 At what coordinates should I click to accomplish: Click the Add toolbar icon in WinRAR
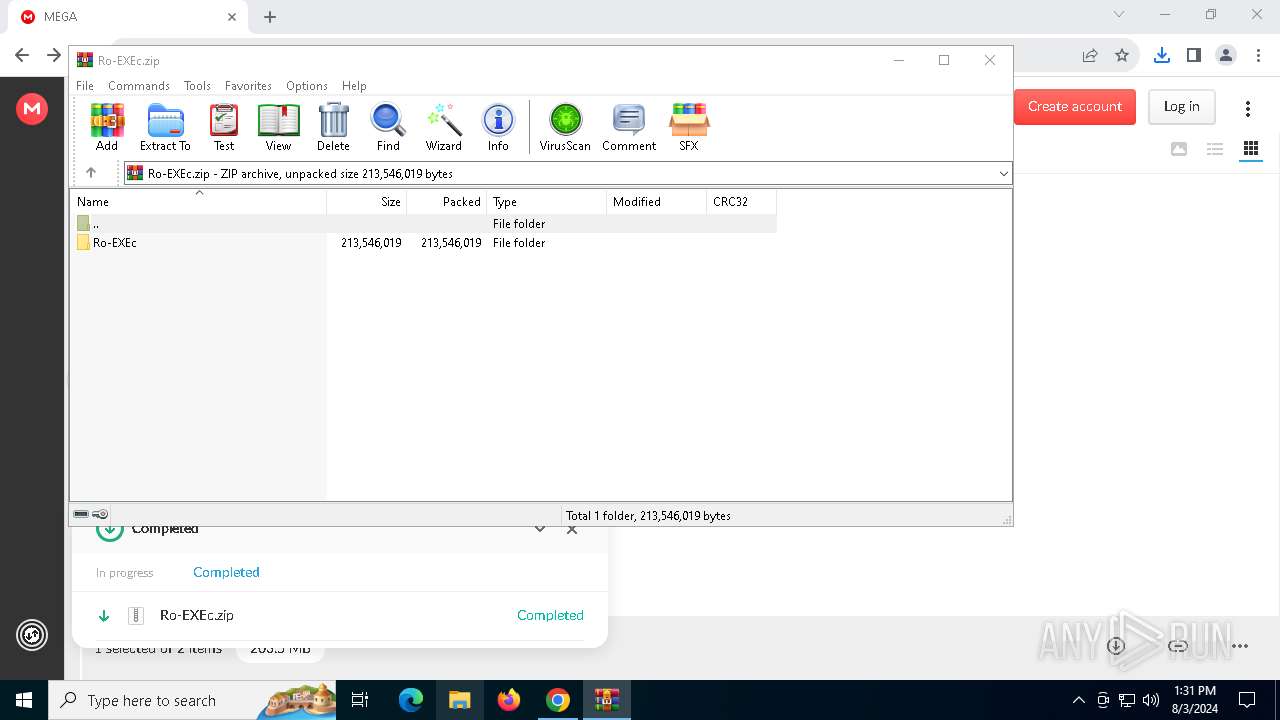click(x=107, y=127)
